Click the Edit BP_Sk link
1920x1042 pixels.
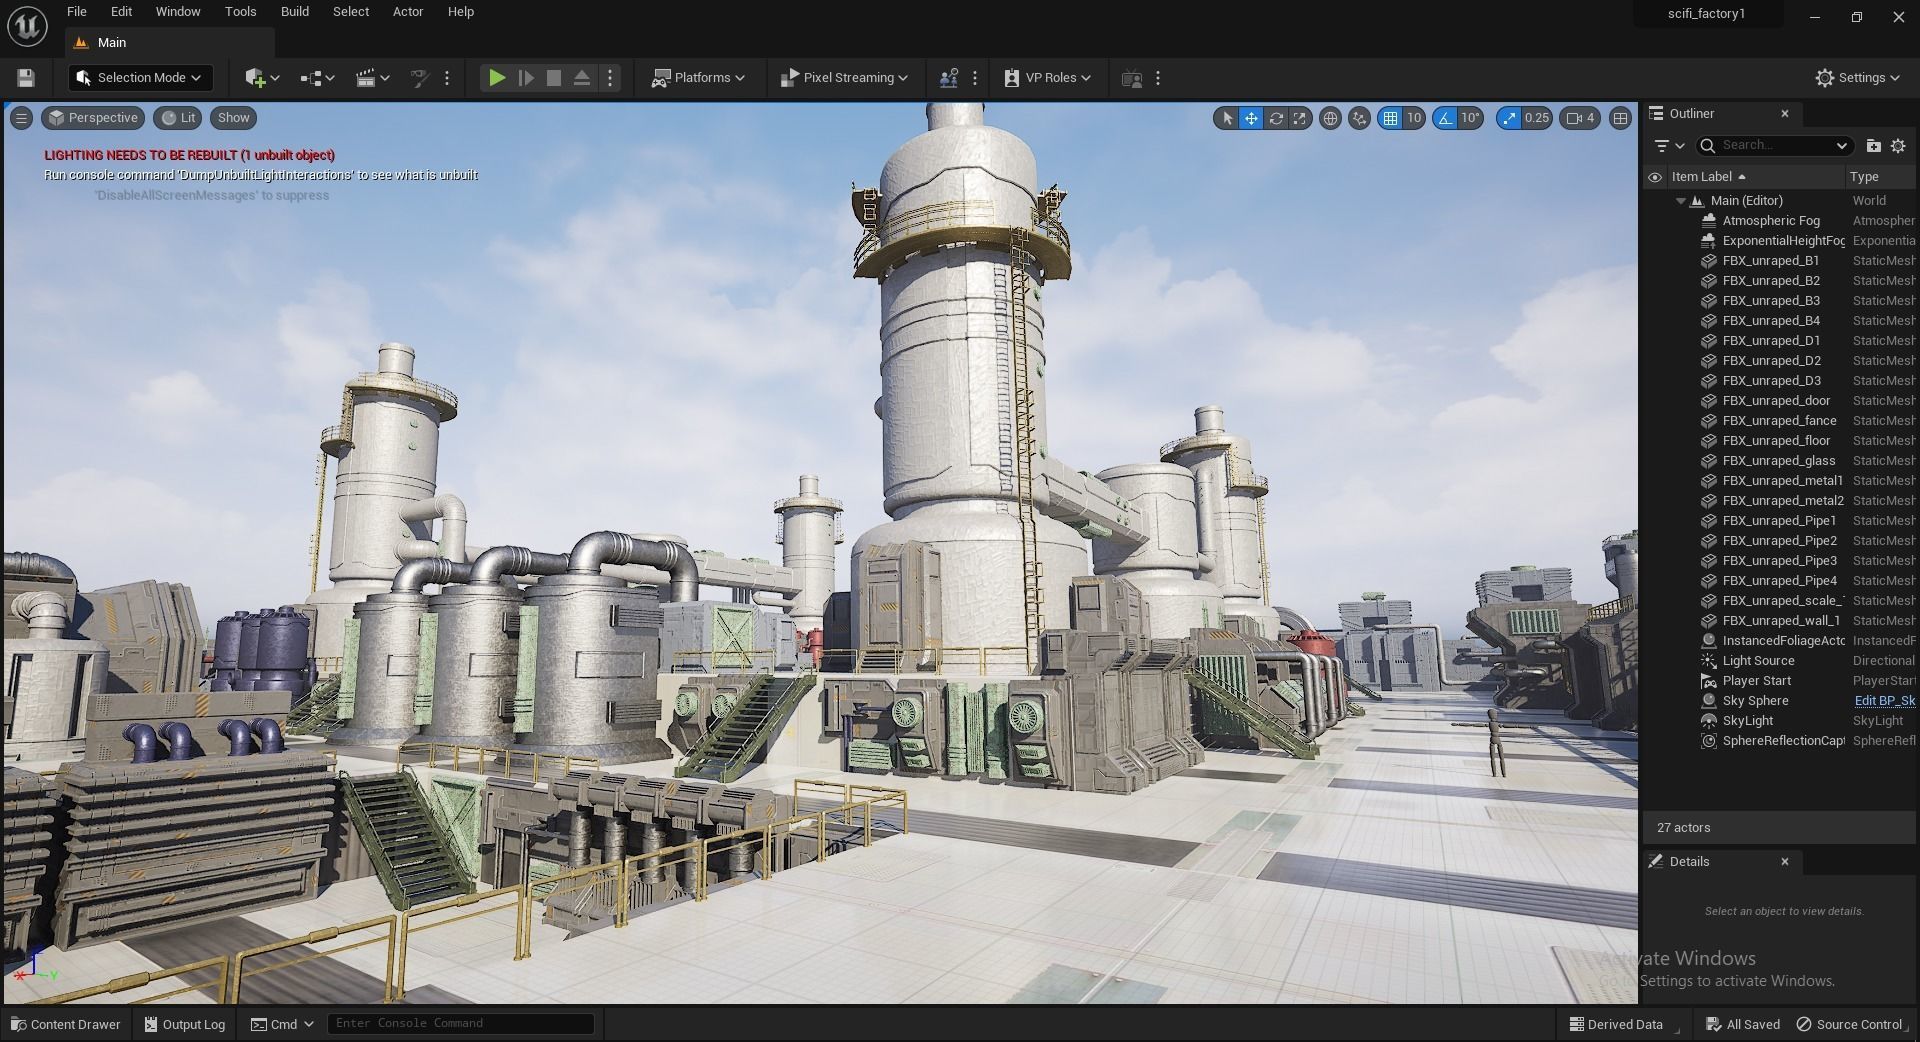[x=1884, y=701]
